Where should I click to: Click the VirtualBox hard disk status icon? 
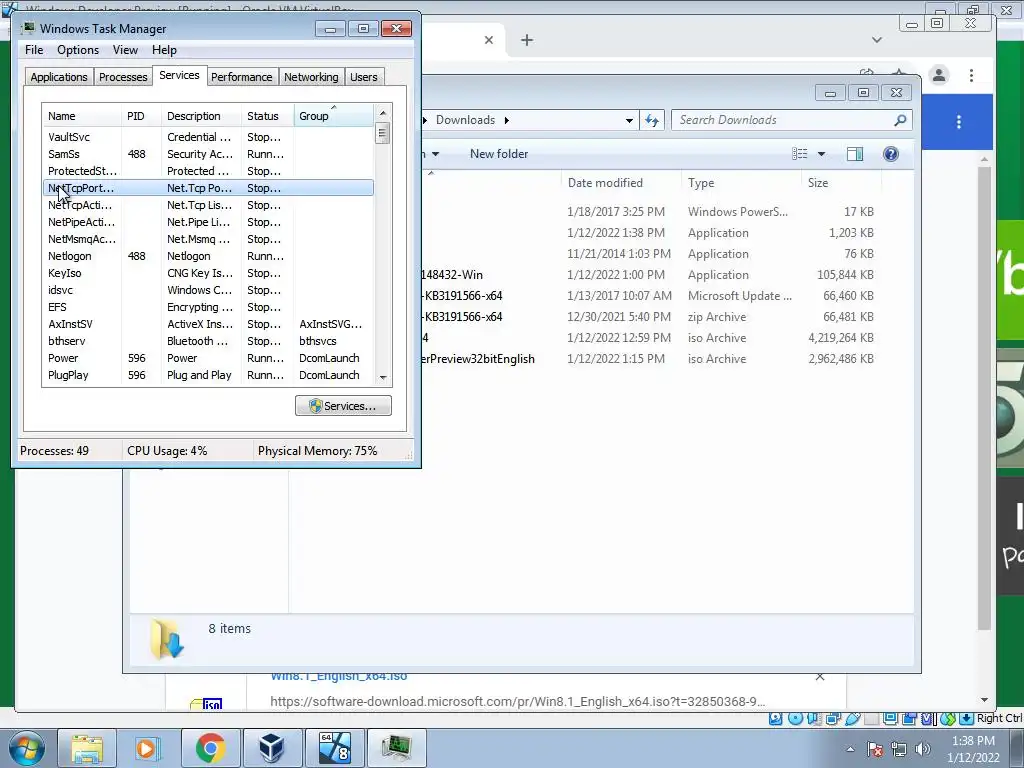[x=775, y=718]
